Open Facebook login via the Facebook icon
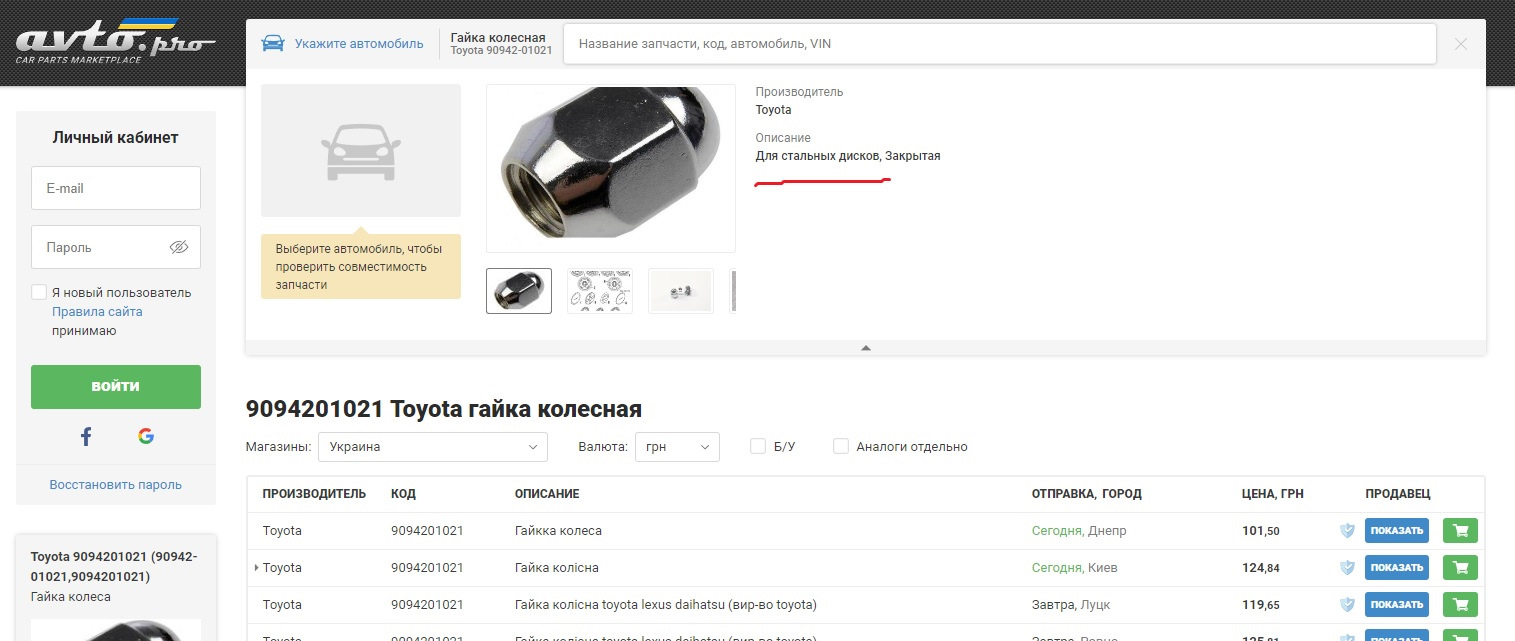1515x641 pixels. pyautogui.click(x=85, y=436)
